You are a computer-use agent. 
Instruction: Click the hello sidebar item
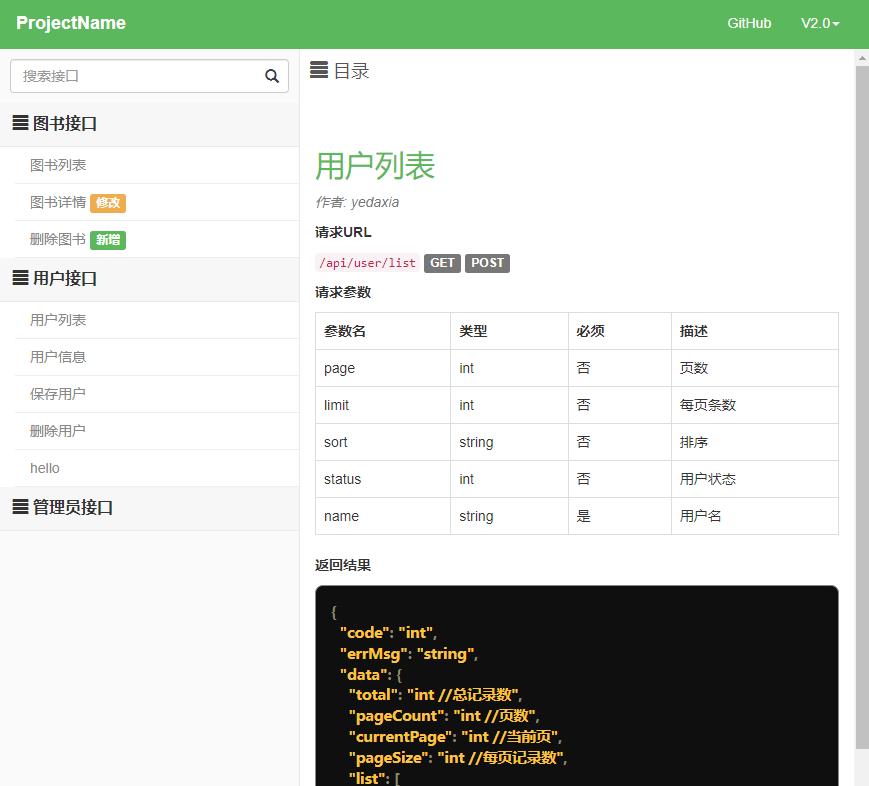click(x=43, y=467)
